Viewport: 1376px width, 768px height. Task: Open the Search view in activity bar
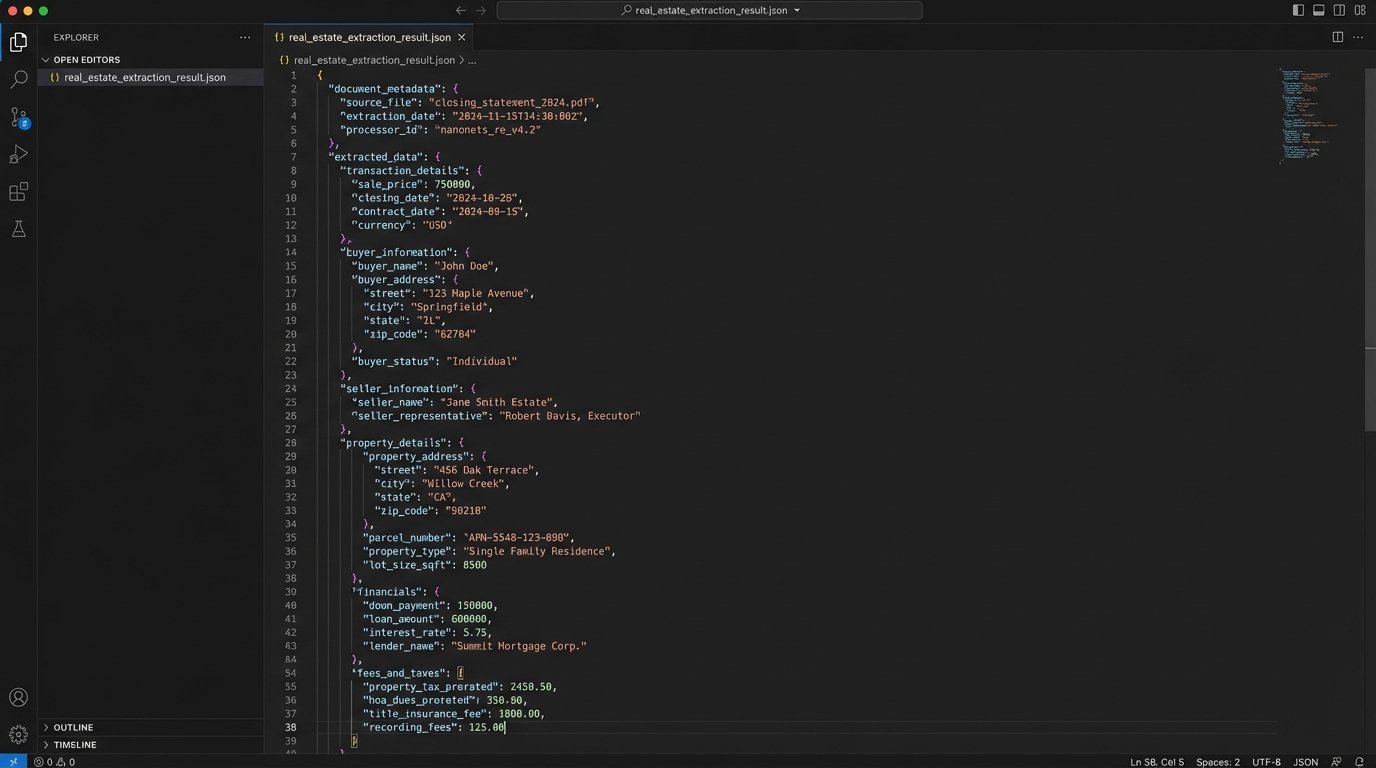coord(18,79)
